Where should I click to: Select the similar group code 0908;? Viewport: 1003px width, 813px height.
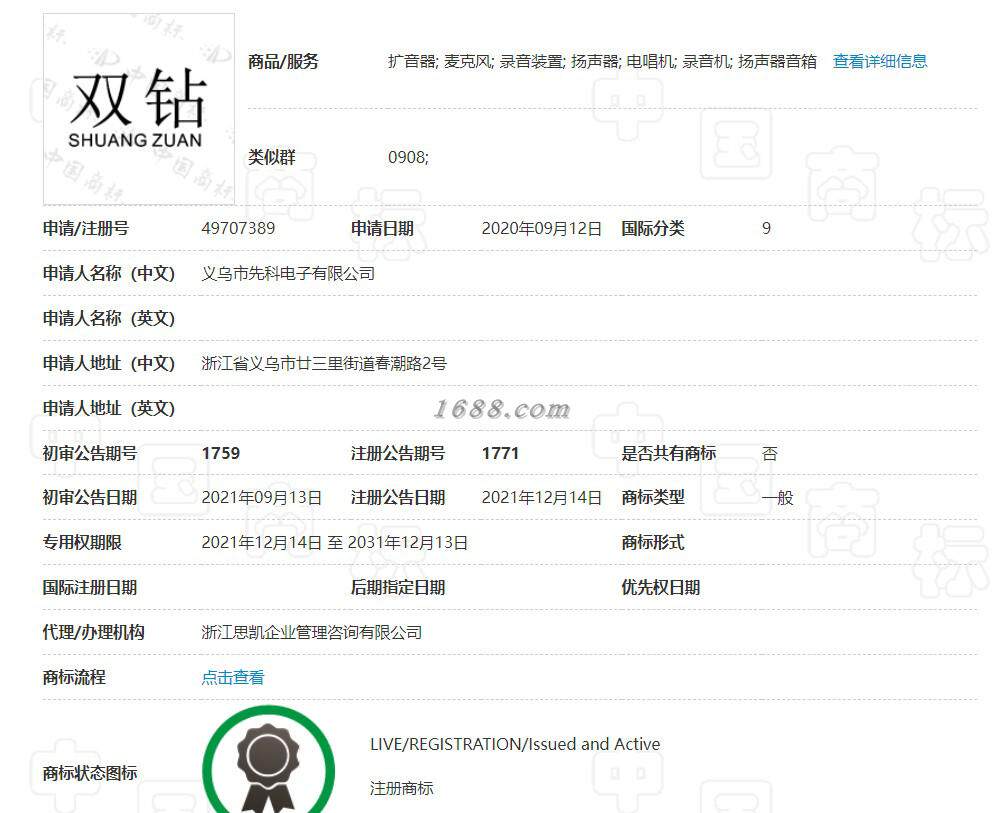(408, 157)
